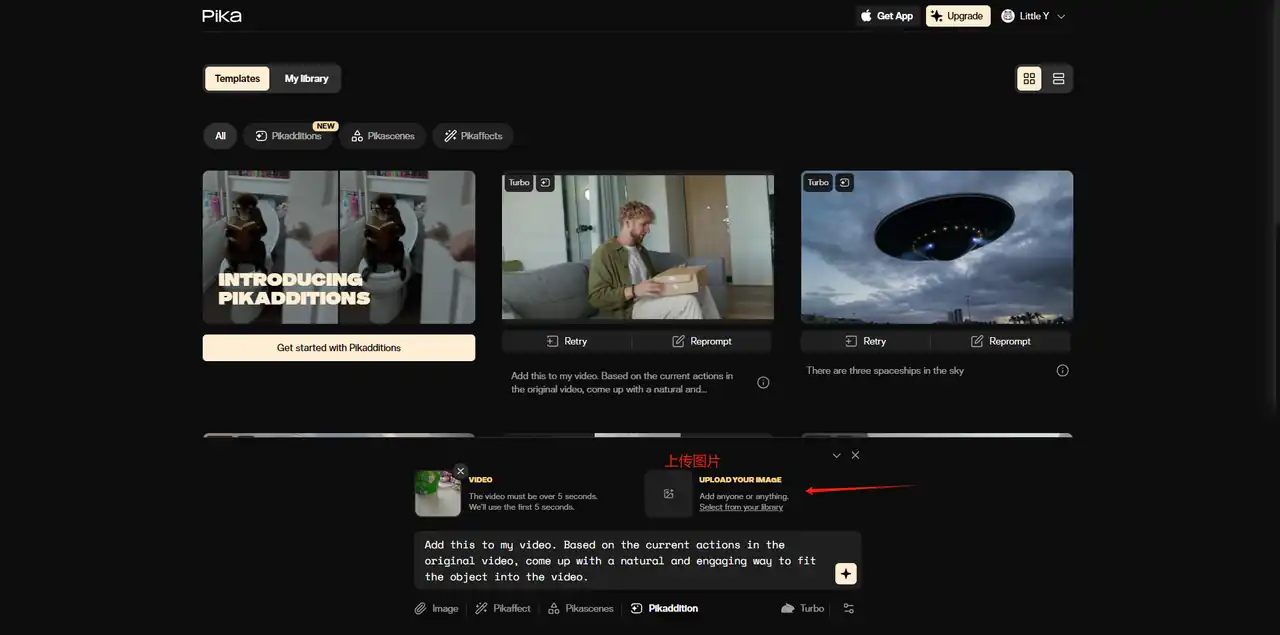The width and height of the screenshot is (1280, 635).
Task: Click Pikaddition badge icon on the UFO video
Action: [x=845, y=183]
